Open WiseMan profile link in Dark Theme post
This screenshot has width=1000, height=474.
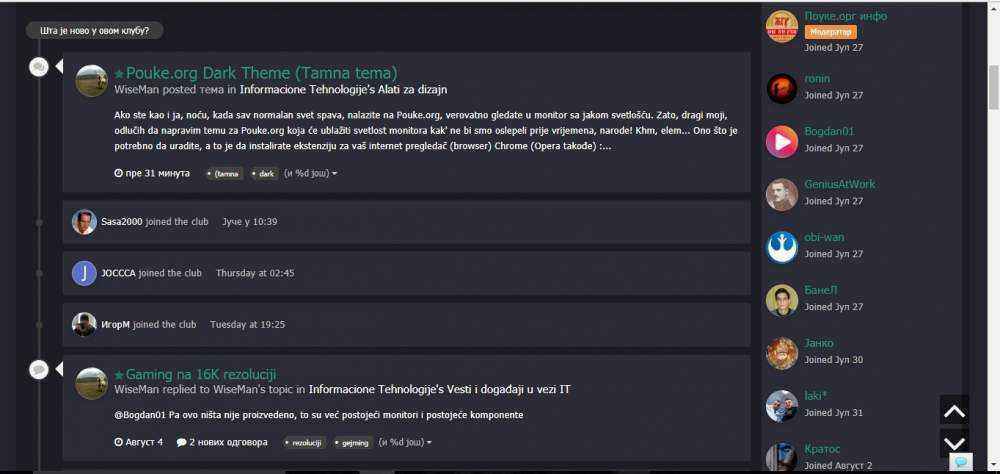(x=136, y=90)
